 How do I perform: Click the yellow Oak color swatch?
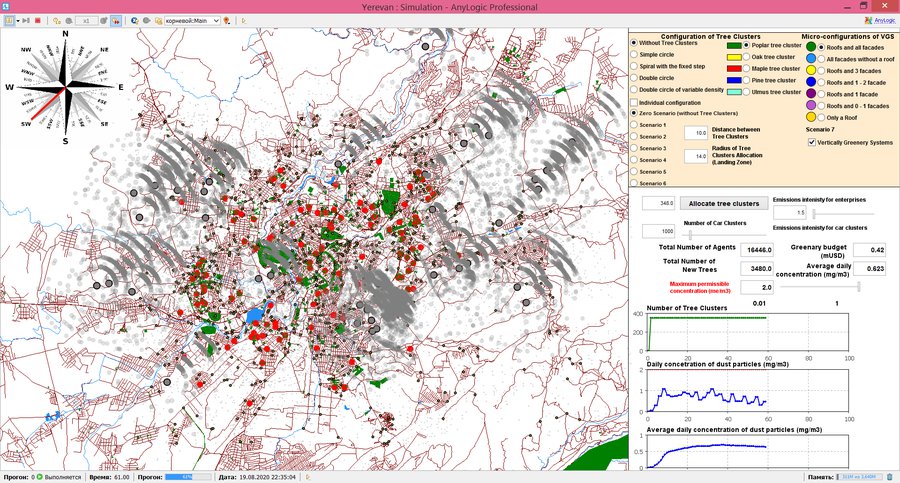[734, 57]
